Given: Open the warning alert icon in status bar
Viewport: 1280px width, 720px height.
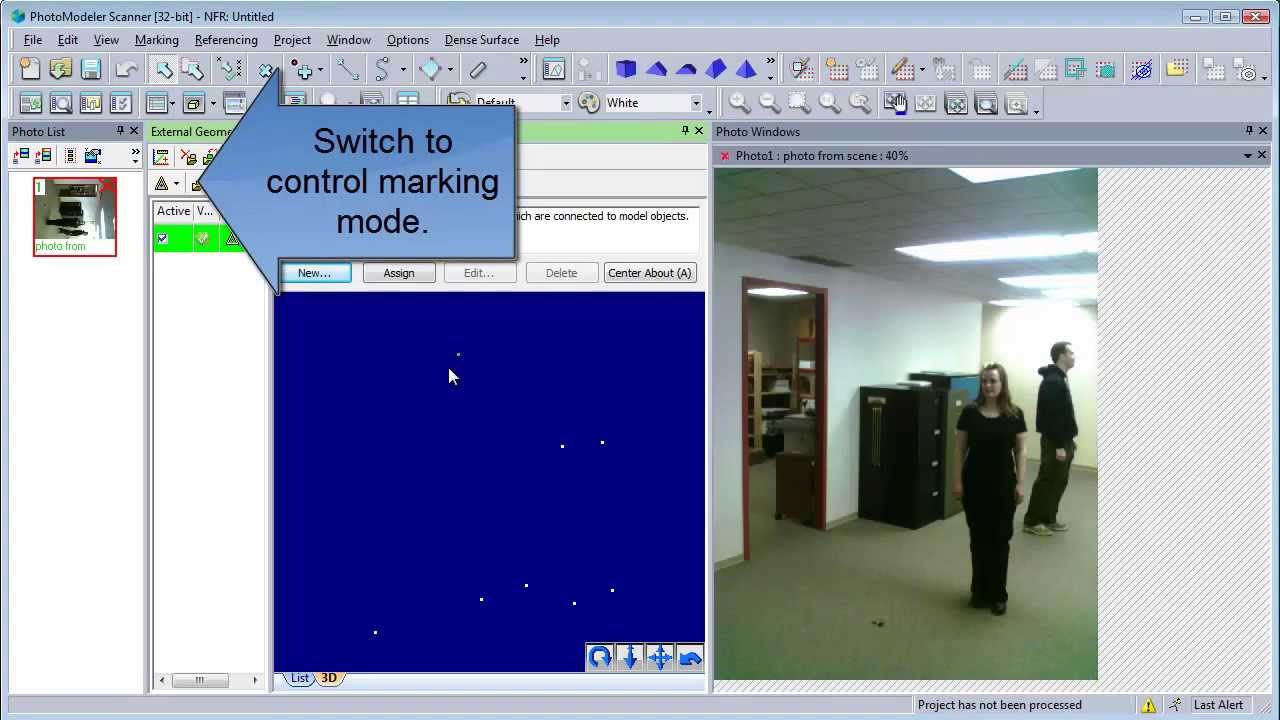Looking at the screenshot, I should 1149,705.
